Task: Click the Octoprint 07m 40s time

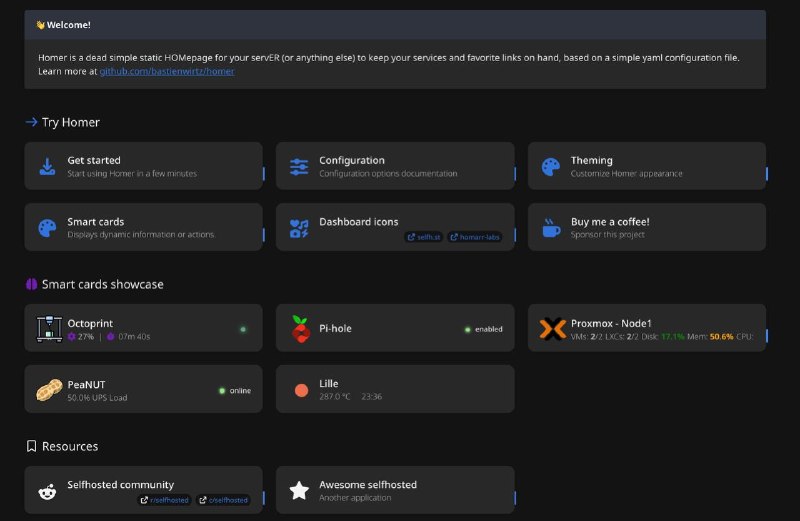Action: pos(134,337)
